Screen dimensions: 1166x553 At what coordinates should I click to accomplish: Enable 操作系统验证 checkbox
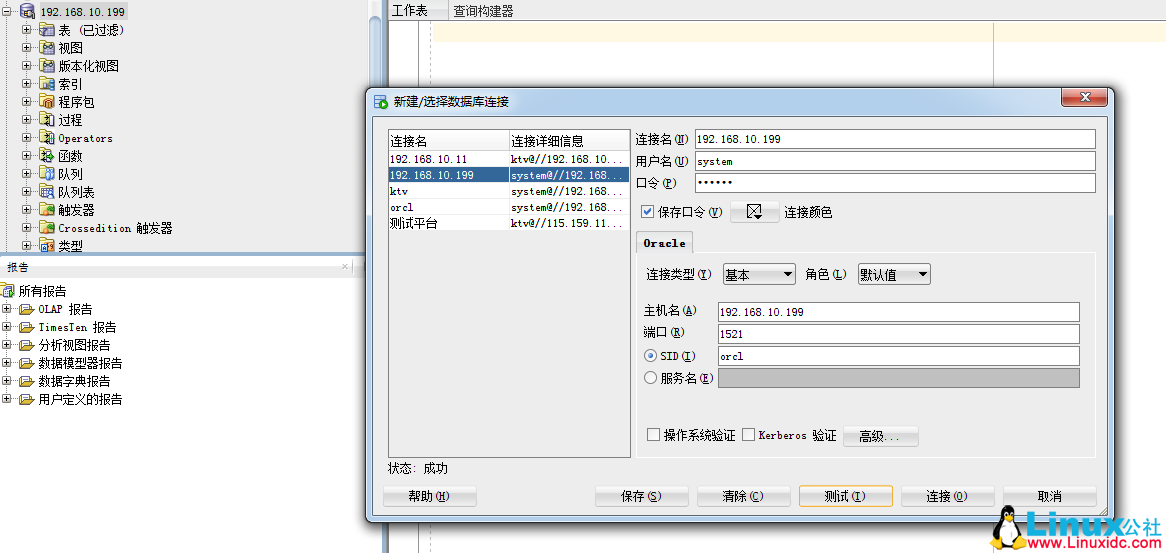pos(653,435)
